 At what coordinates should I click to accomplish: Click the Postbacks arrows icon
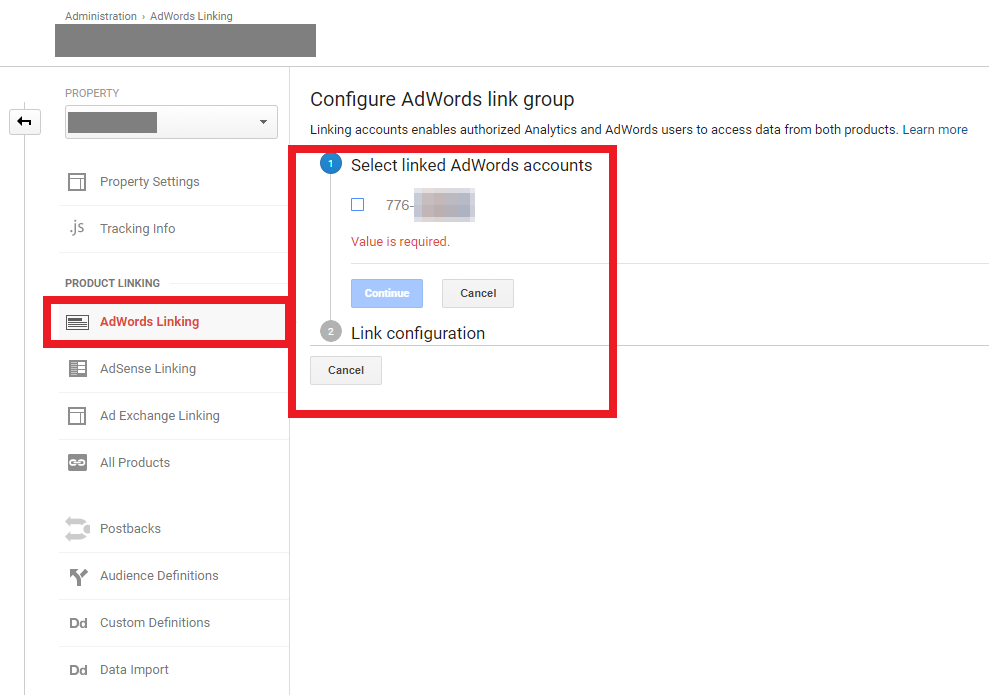pyautogui.click(x=78, y=529)
